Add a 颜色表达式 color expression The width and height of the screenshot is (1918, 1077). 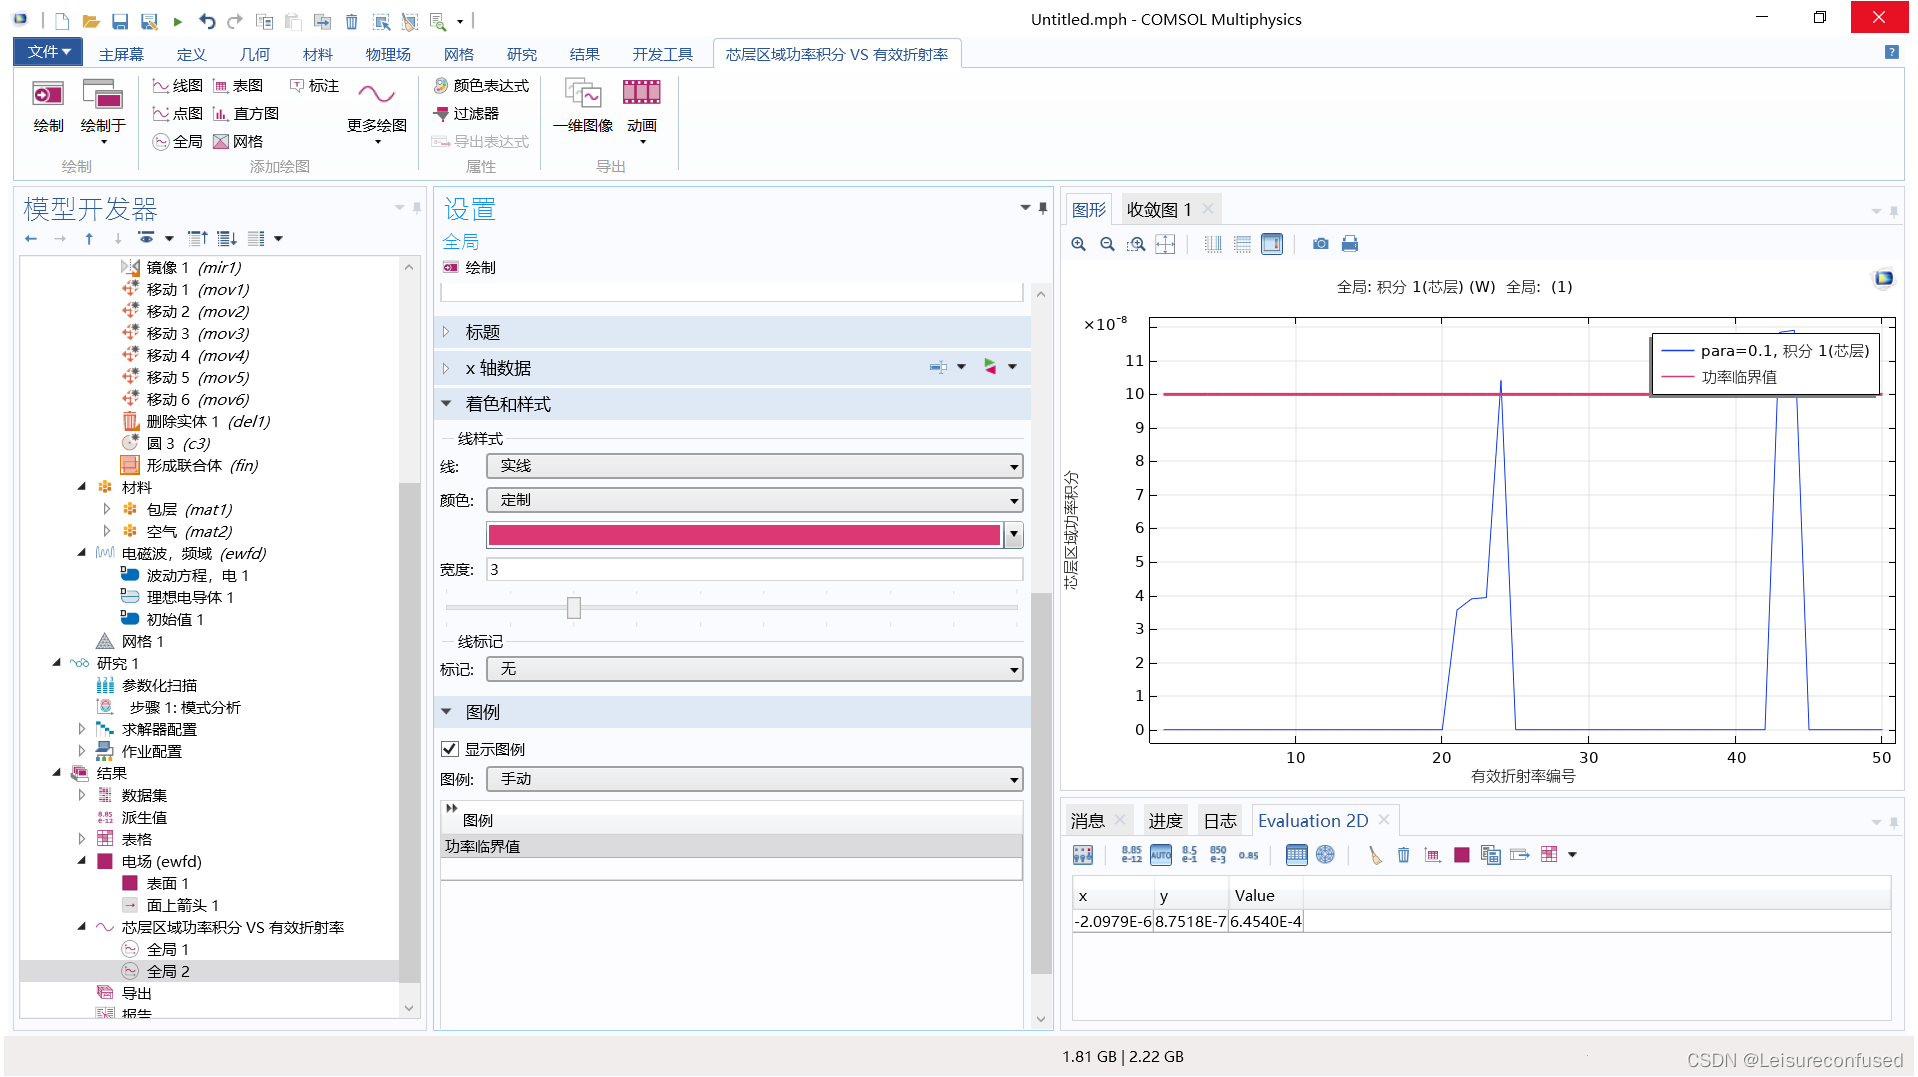click(481, 86)
